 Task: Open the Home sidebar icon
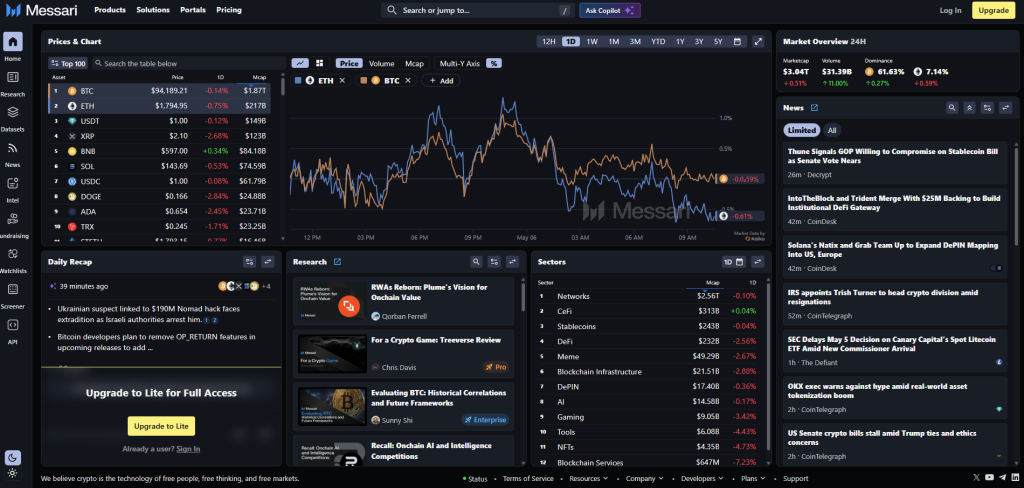[x=12, y=42]
